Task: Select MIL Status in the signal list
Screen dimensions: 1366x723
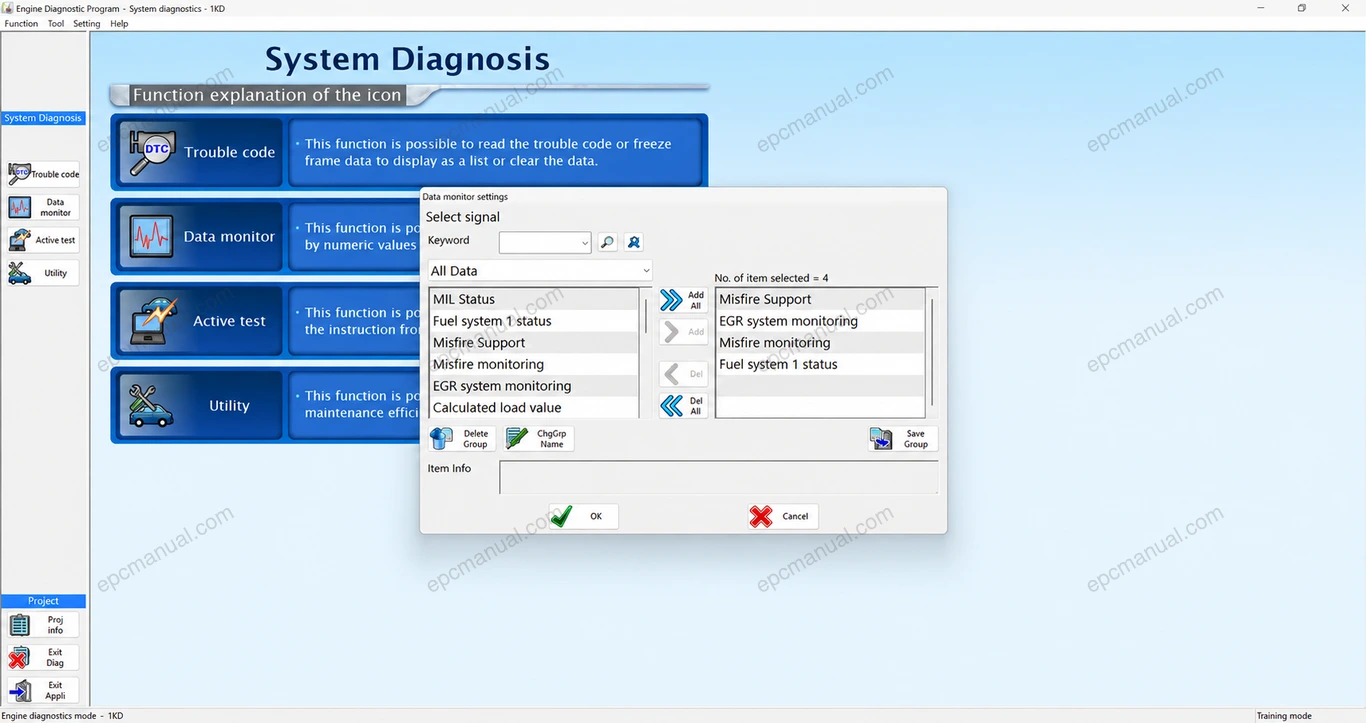Action: pyautogui.click(x=534, y=299)
